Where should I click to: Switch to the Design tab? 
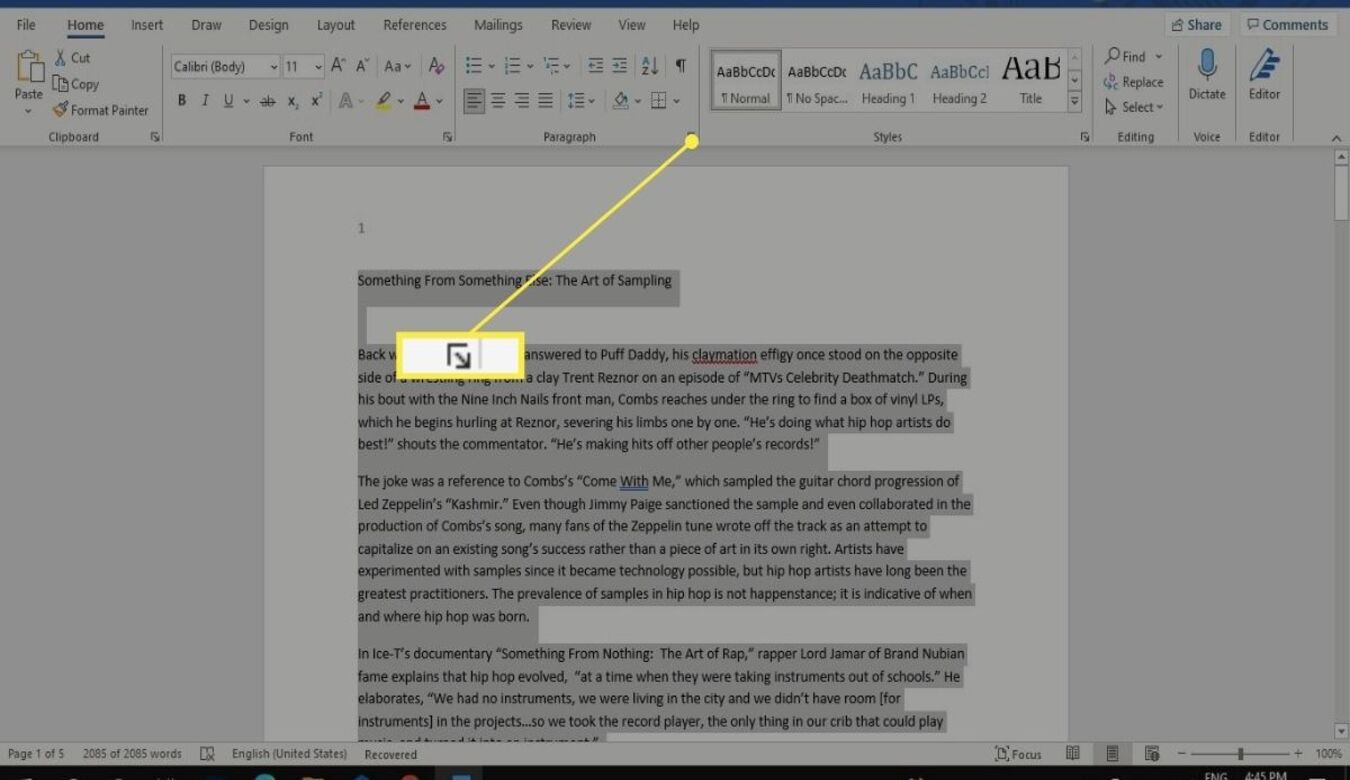(x=268, y=25)
